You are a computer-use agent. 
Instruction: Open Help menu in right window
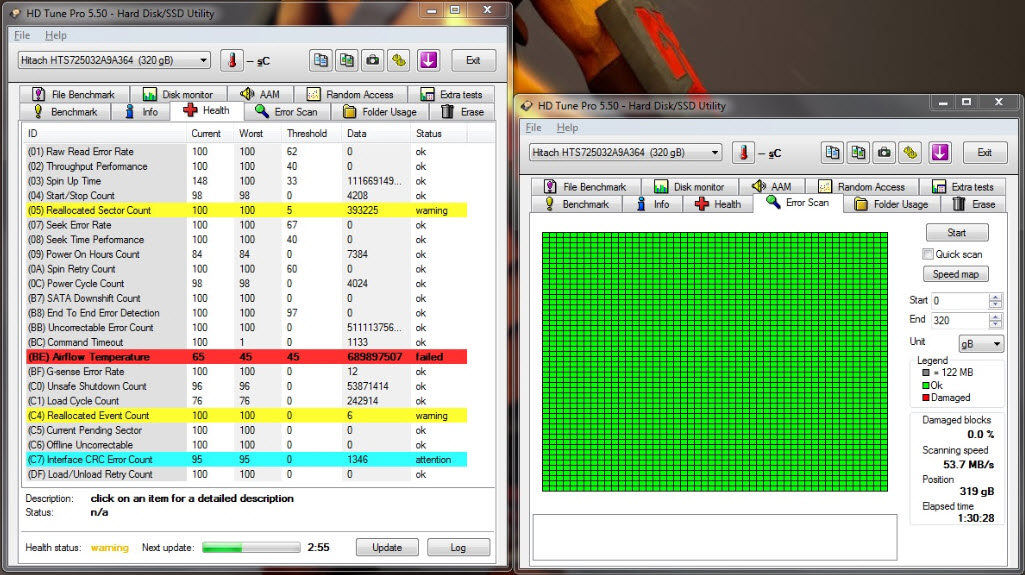(x=567, y=127)
